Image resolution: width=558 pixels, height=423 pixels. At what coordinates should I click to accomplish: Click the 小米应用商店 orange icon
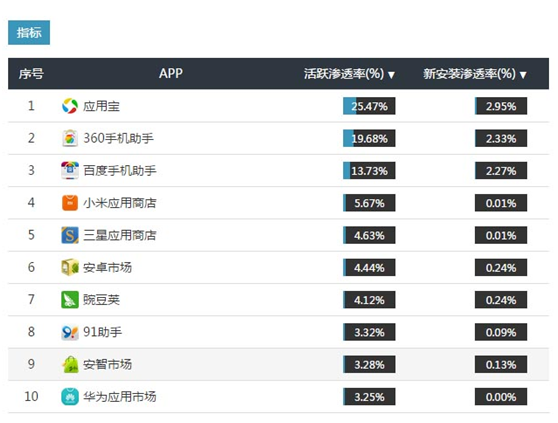pyautogui.click(x=70, y=203)
